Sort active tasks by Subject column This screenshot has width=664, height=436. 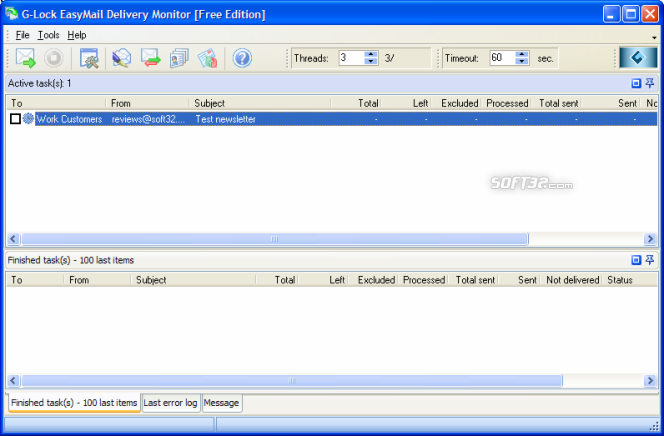(x=260, y=103)
